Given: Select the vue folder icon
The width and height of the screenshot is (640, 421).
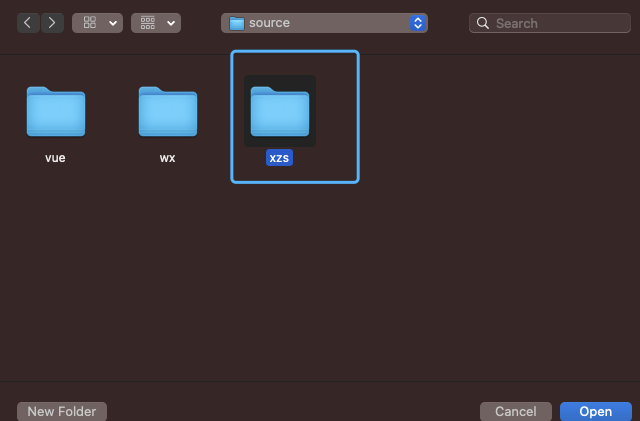Looking at the screenshot, I should click(56, 111).
